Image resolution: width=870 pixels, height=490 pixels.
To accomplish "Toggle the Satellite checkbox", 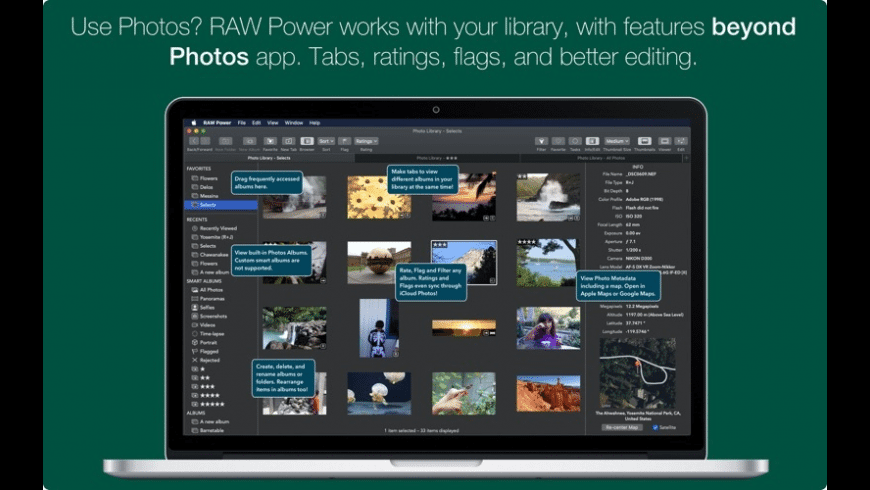I will click(655, 428).
